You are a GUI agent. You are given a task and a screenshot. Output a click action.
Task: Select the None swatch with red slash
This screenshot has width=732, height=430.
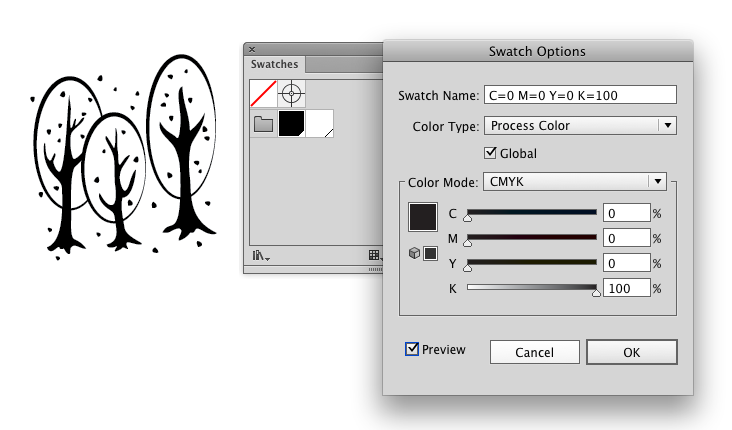tap(263, 93)
